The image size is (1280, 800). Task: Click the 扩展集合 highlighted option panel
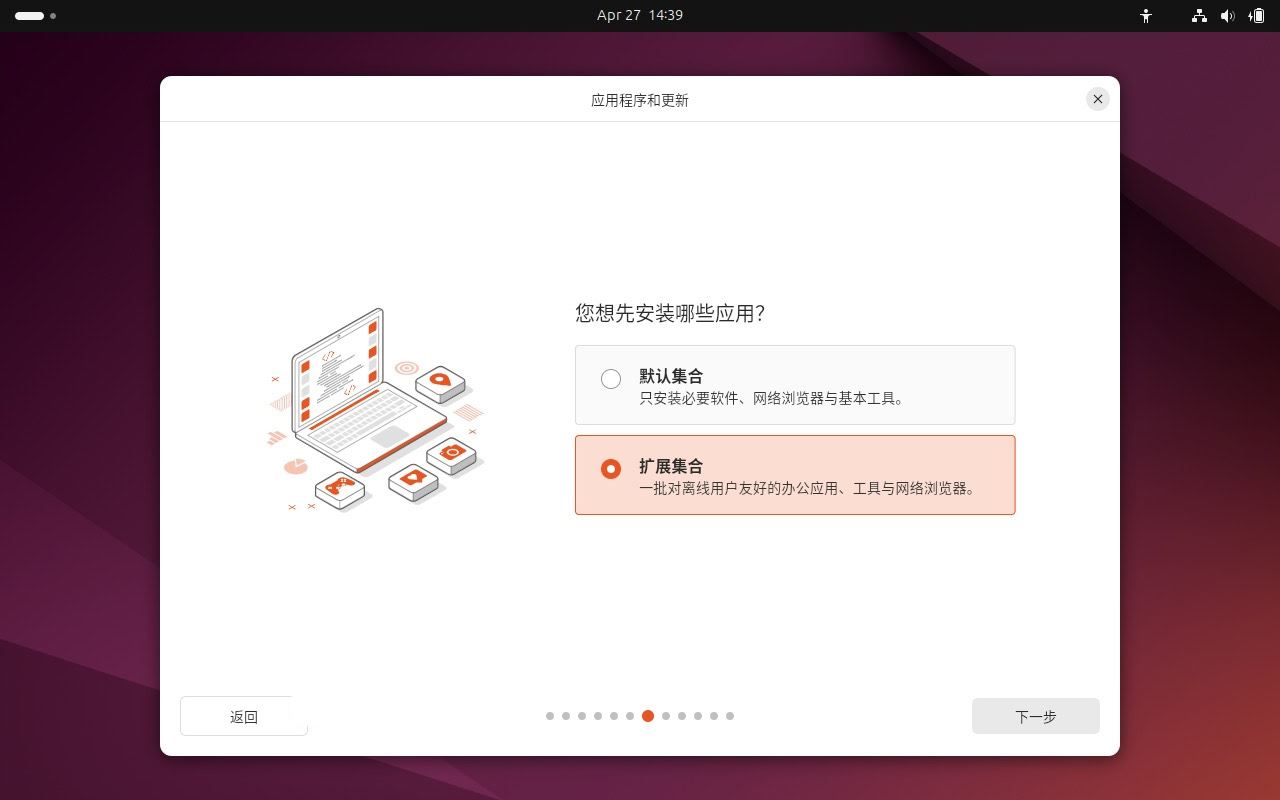pyautogui.click(x=795, y=475)
